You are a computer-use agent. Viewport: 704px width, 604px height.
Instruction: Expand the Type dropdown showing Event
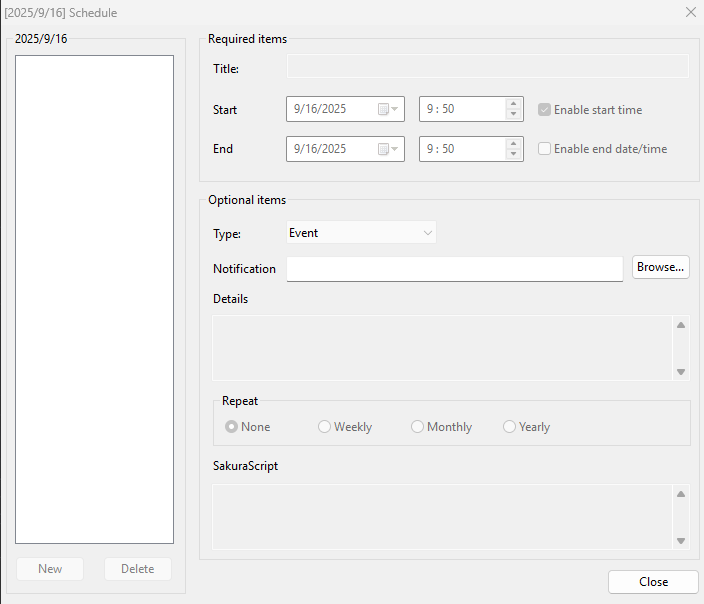pyautogui.click(x=361, y=233)
